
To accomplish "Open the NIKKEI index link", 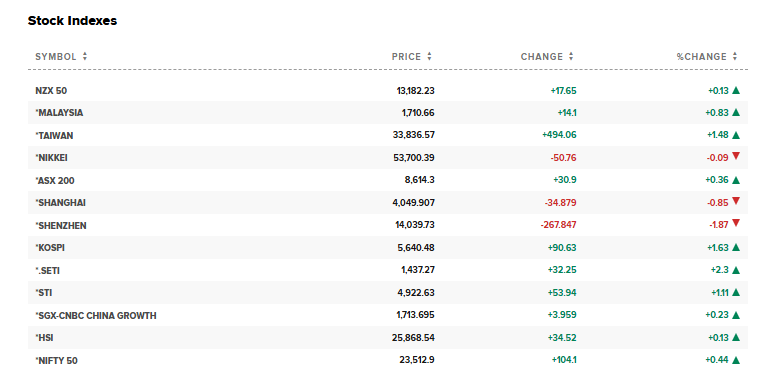I will click(x=51, y=158).
